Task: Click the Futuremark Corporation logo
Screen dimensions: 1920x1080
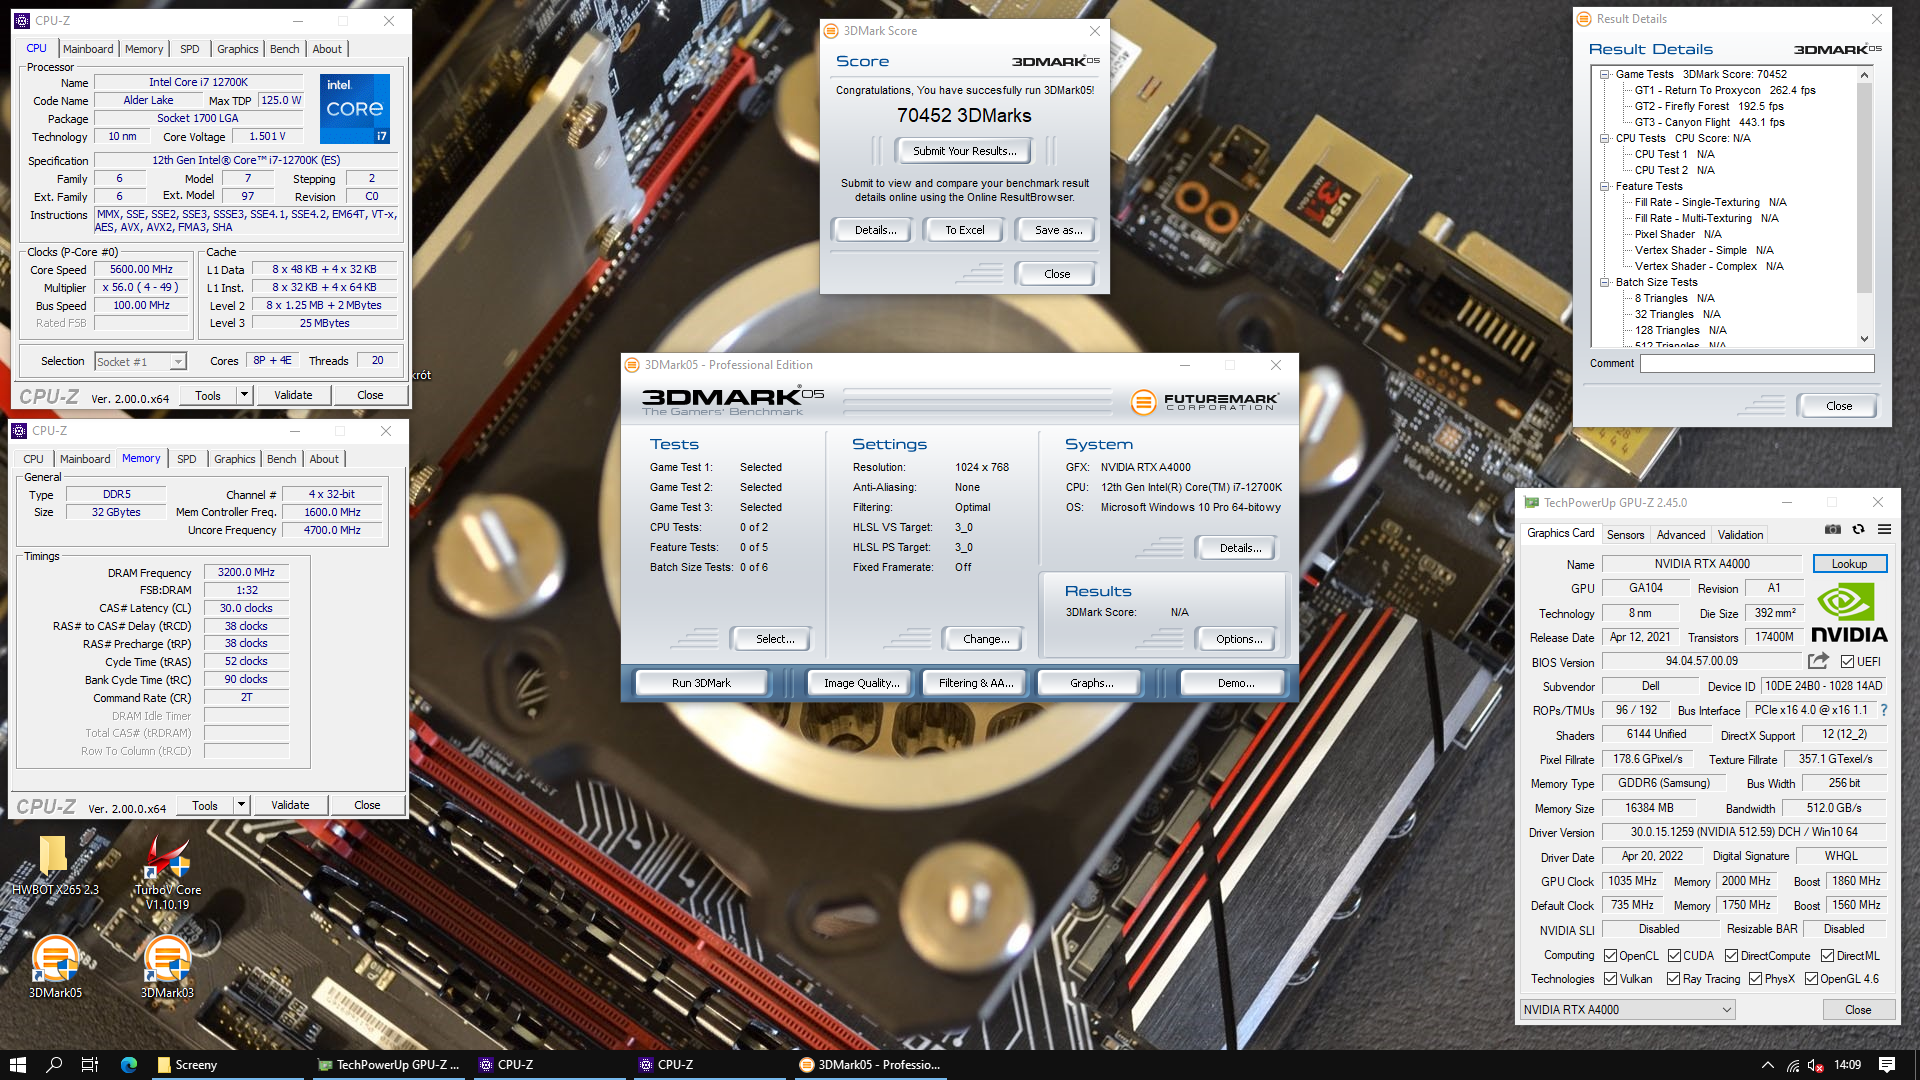Action: (1204, 402)
